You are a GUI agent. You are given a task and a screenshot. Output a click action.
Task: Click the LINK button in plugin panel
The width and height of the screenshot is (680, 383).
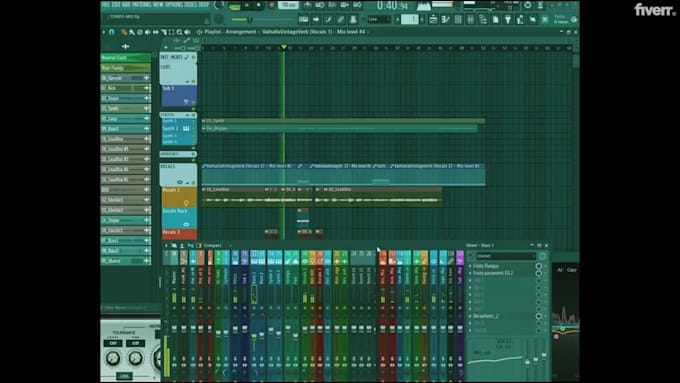tap(124, 376)
